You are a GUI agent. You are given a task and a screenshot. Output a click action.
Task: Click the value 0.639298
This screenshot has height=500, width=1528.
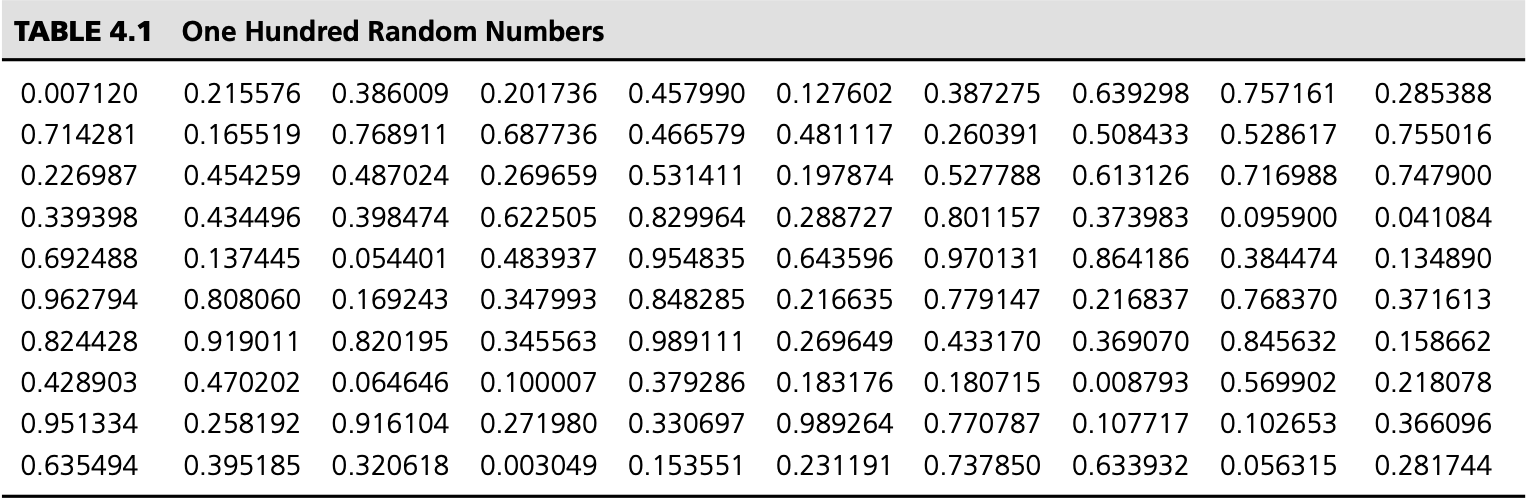point(1130,95)
